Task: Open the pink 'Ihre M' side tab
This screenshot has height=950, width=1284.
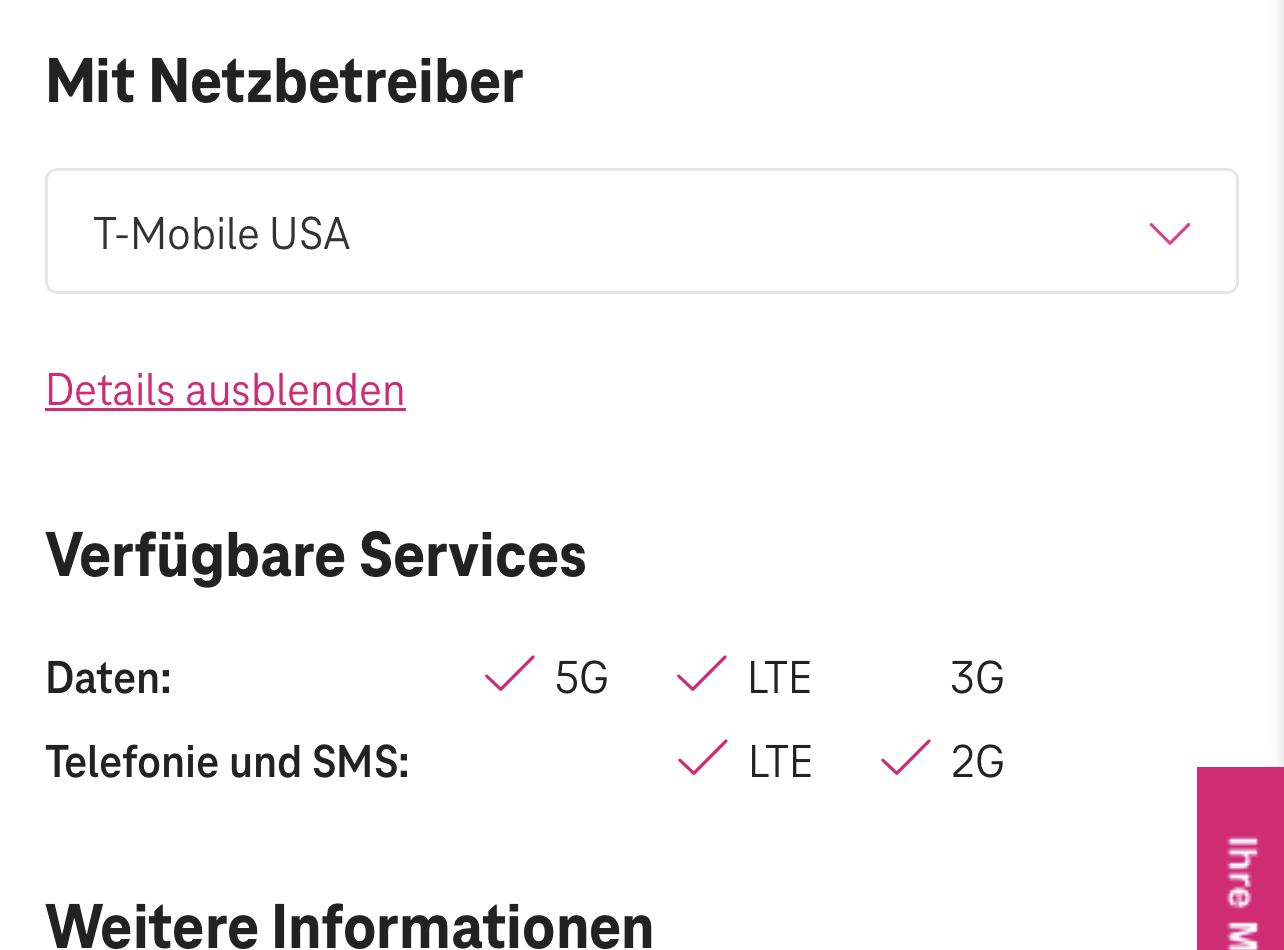Action: pyautogui.click(x=1241, y=860)
